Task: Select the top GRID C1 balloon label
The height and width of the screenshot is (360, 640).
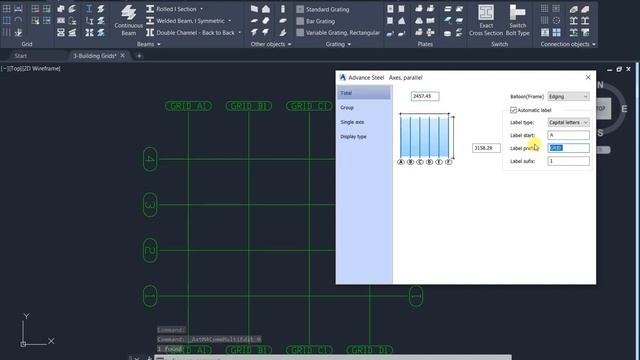Action: 309,107
